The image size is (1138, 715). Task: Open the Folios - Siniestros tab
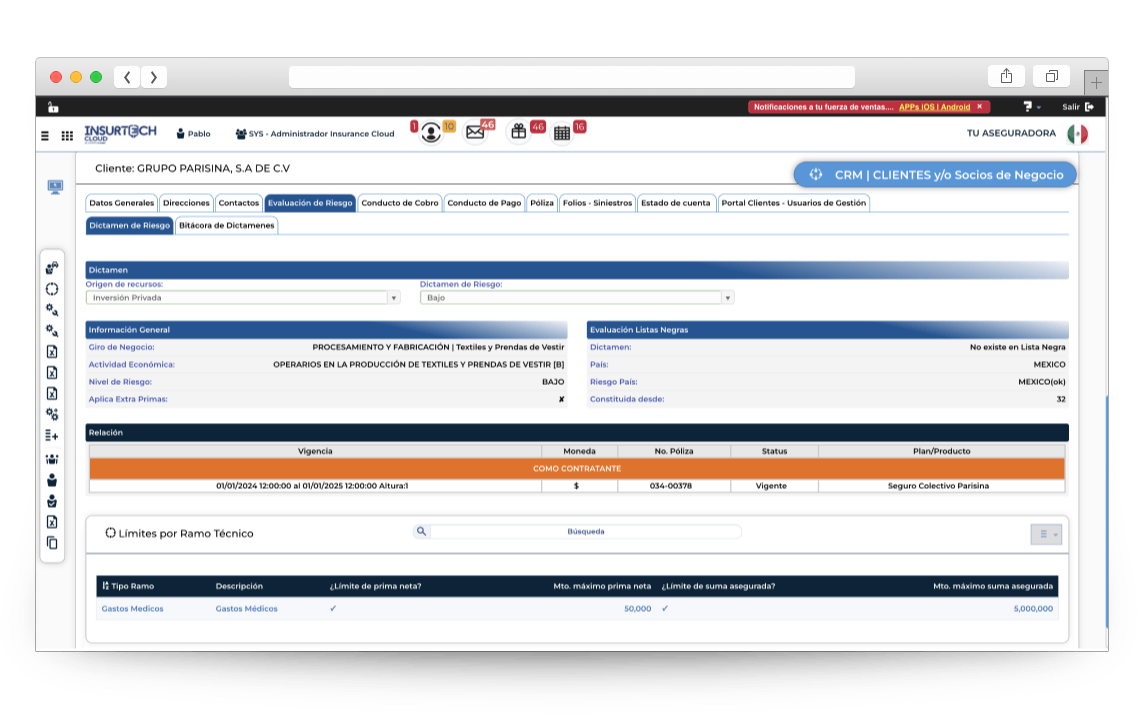(x=597, y=203)
